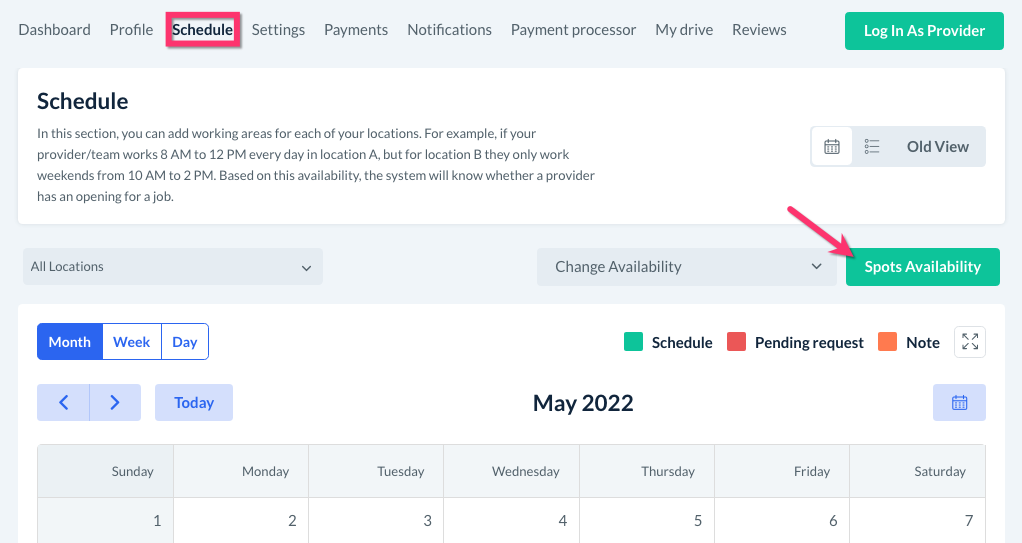Select May 4 calendar cell
The height and width of the screenshot is (543, 1022).
click(513, 521)
